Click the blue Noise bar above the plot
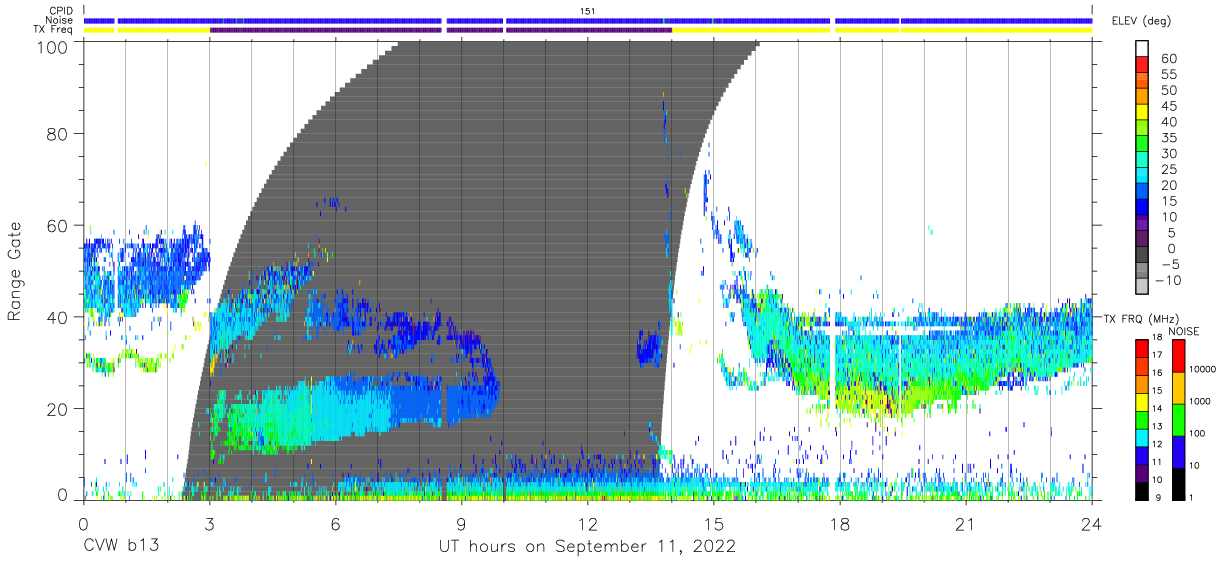Viewport: 1228px width, 567px height. pos(587,20)
